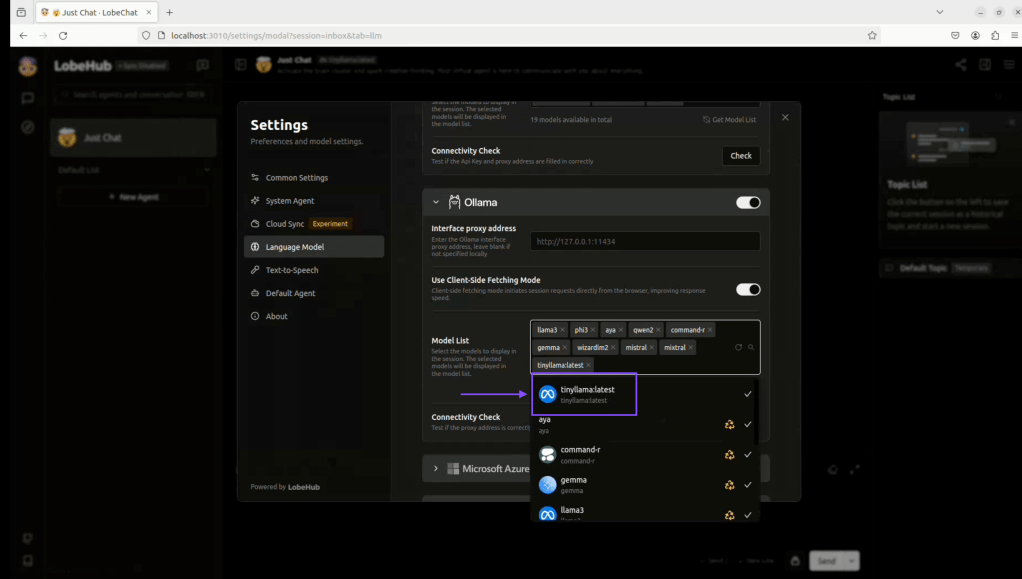Remove the qwen2 model tag
Screen dimensions: 1022x579
coord(659,330)
